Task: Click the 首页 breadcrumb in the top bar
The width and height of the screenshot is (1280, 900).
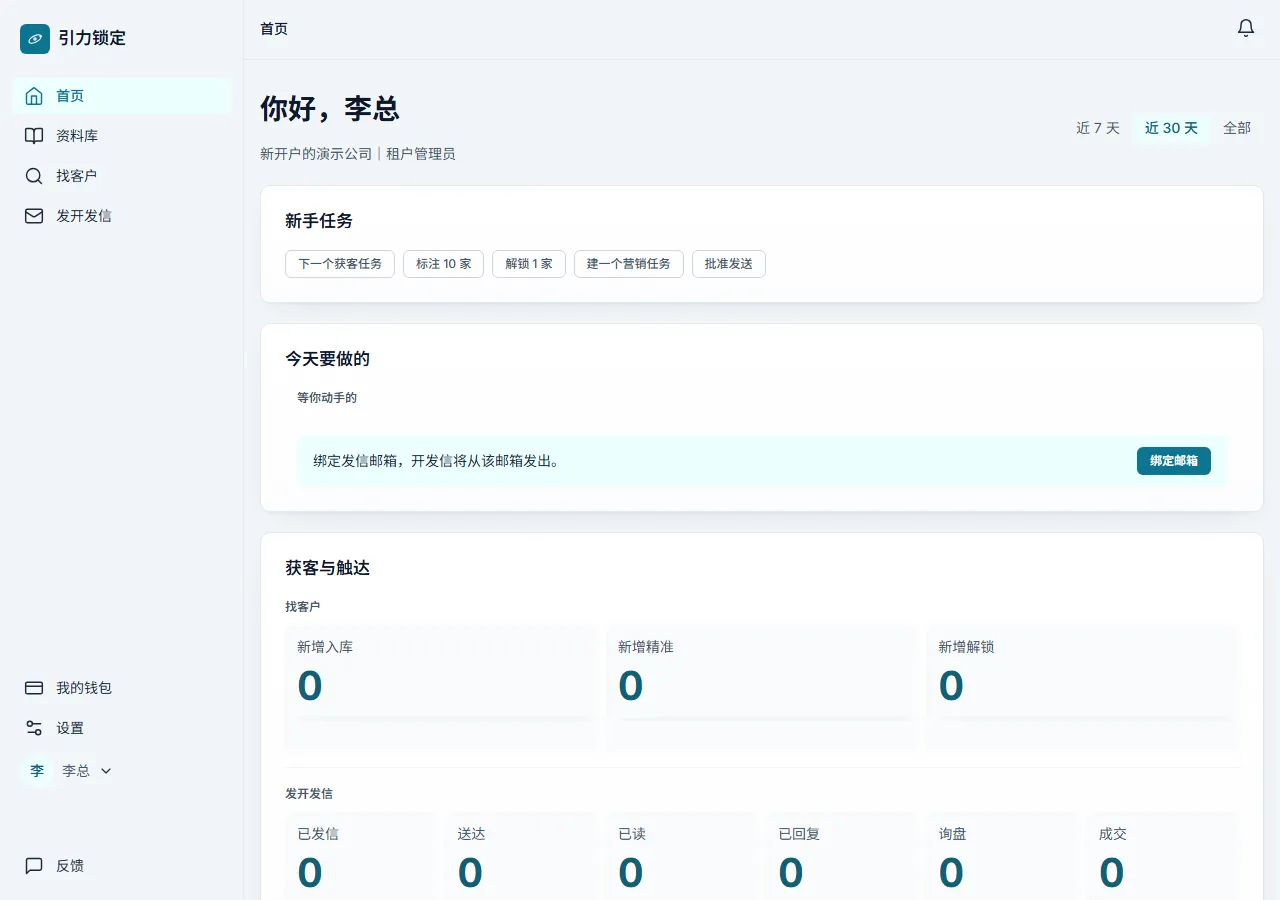Action: [274, 29]
